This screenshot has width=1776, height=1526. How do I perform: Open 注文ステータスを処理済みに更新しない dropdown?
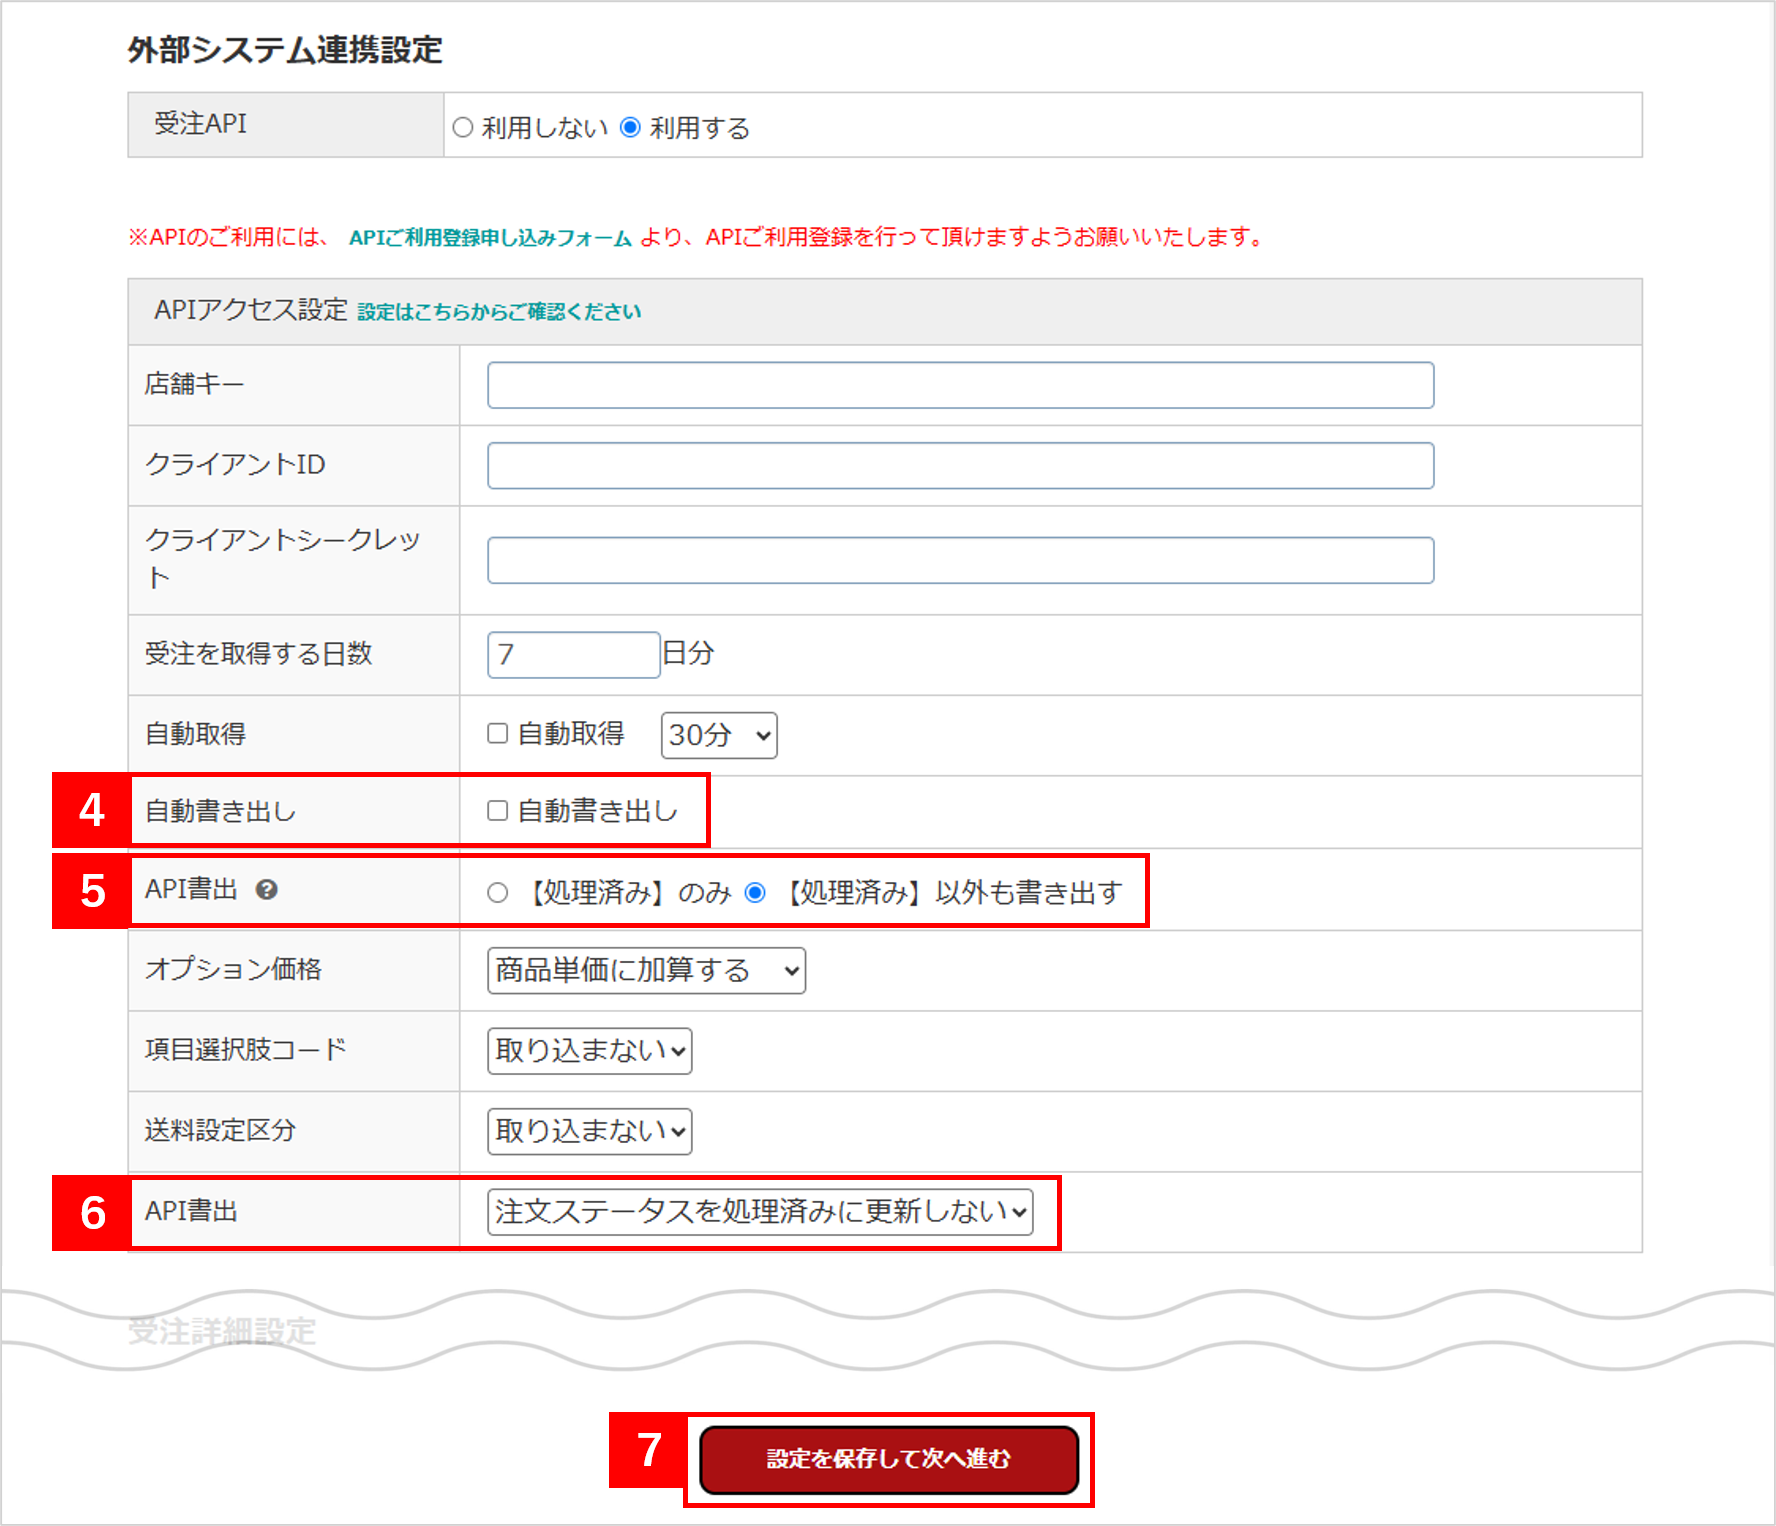click(x=760, y=1212)
